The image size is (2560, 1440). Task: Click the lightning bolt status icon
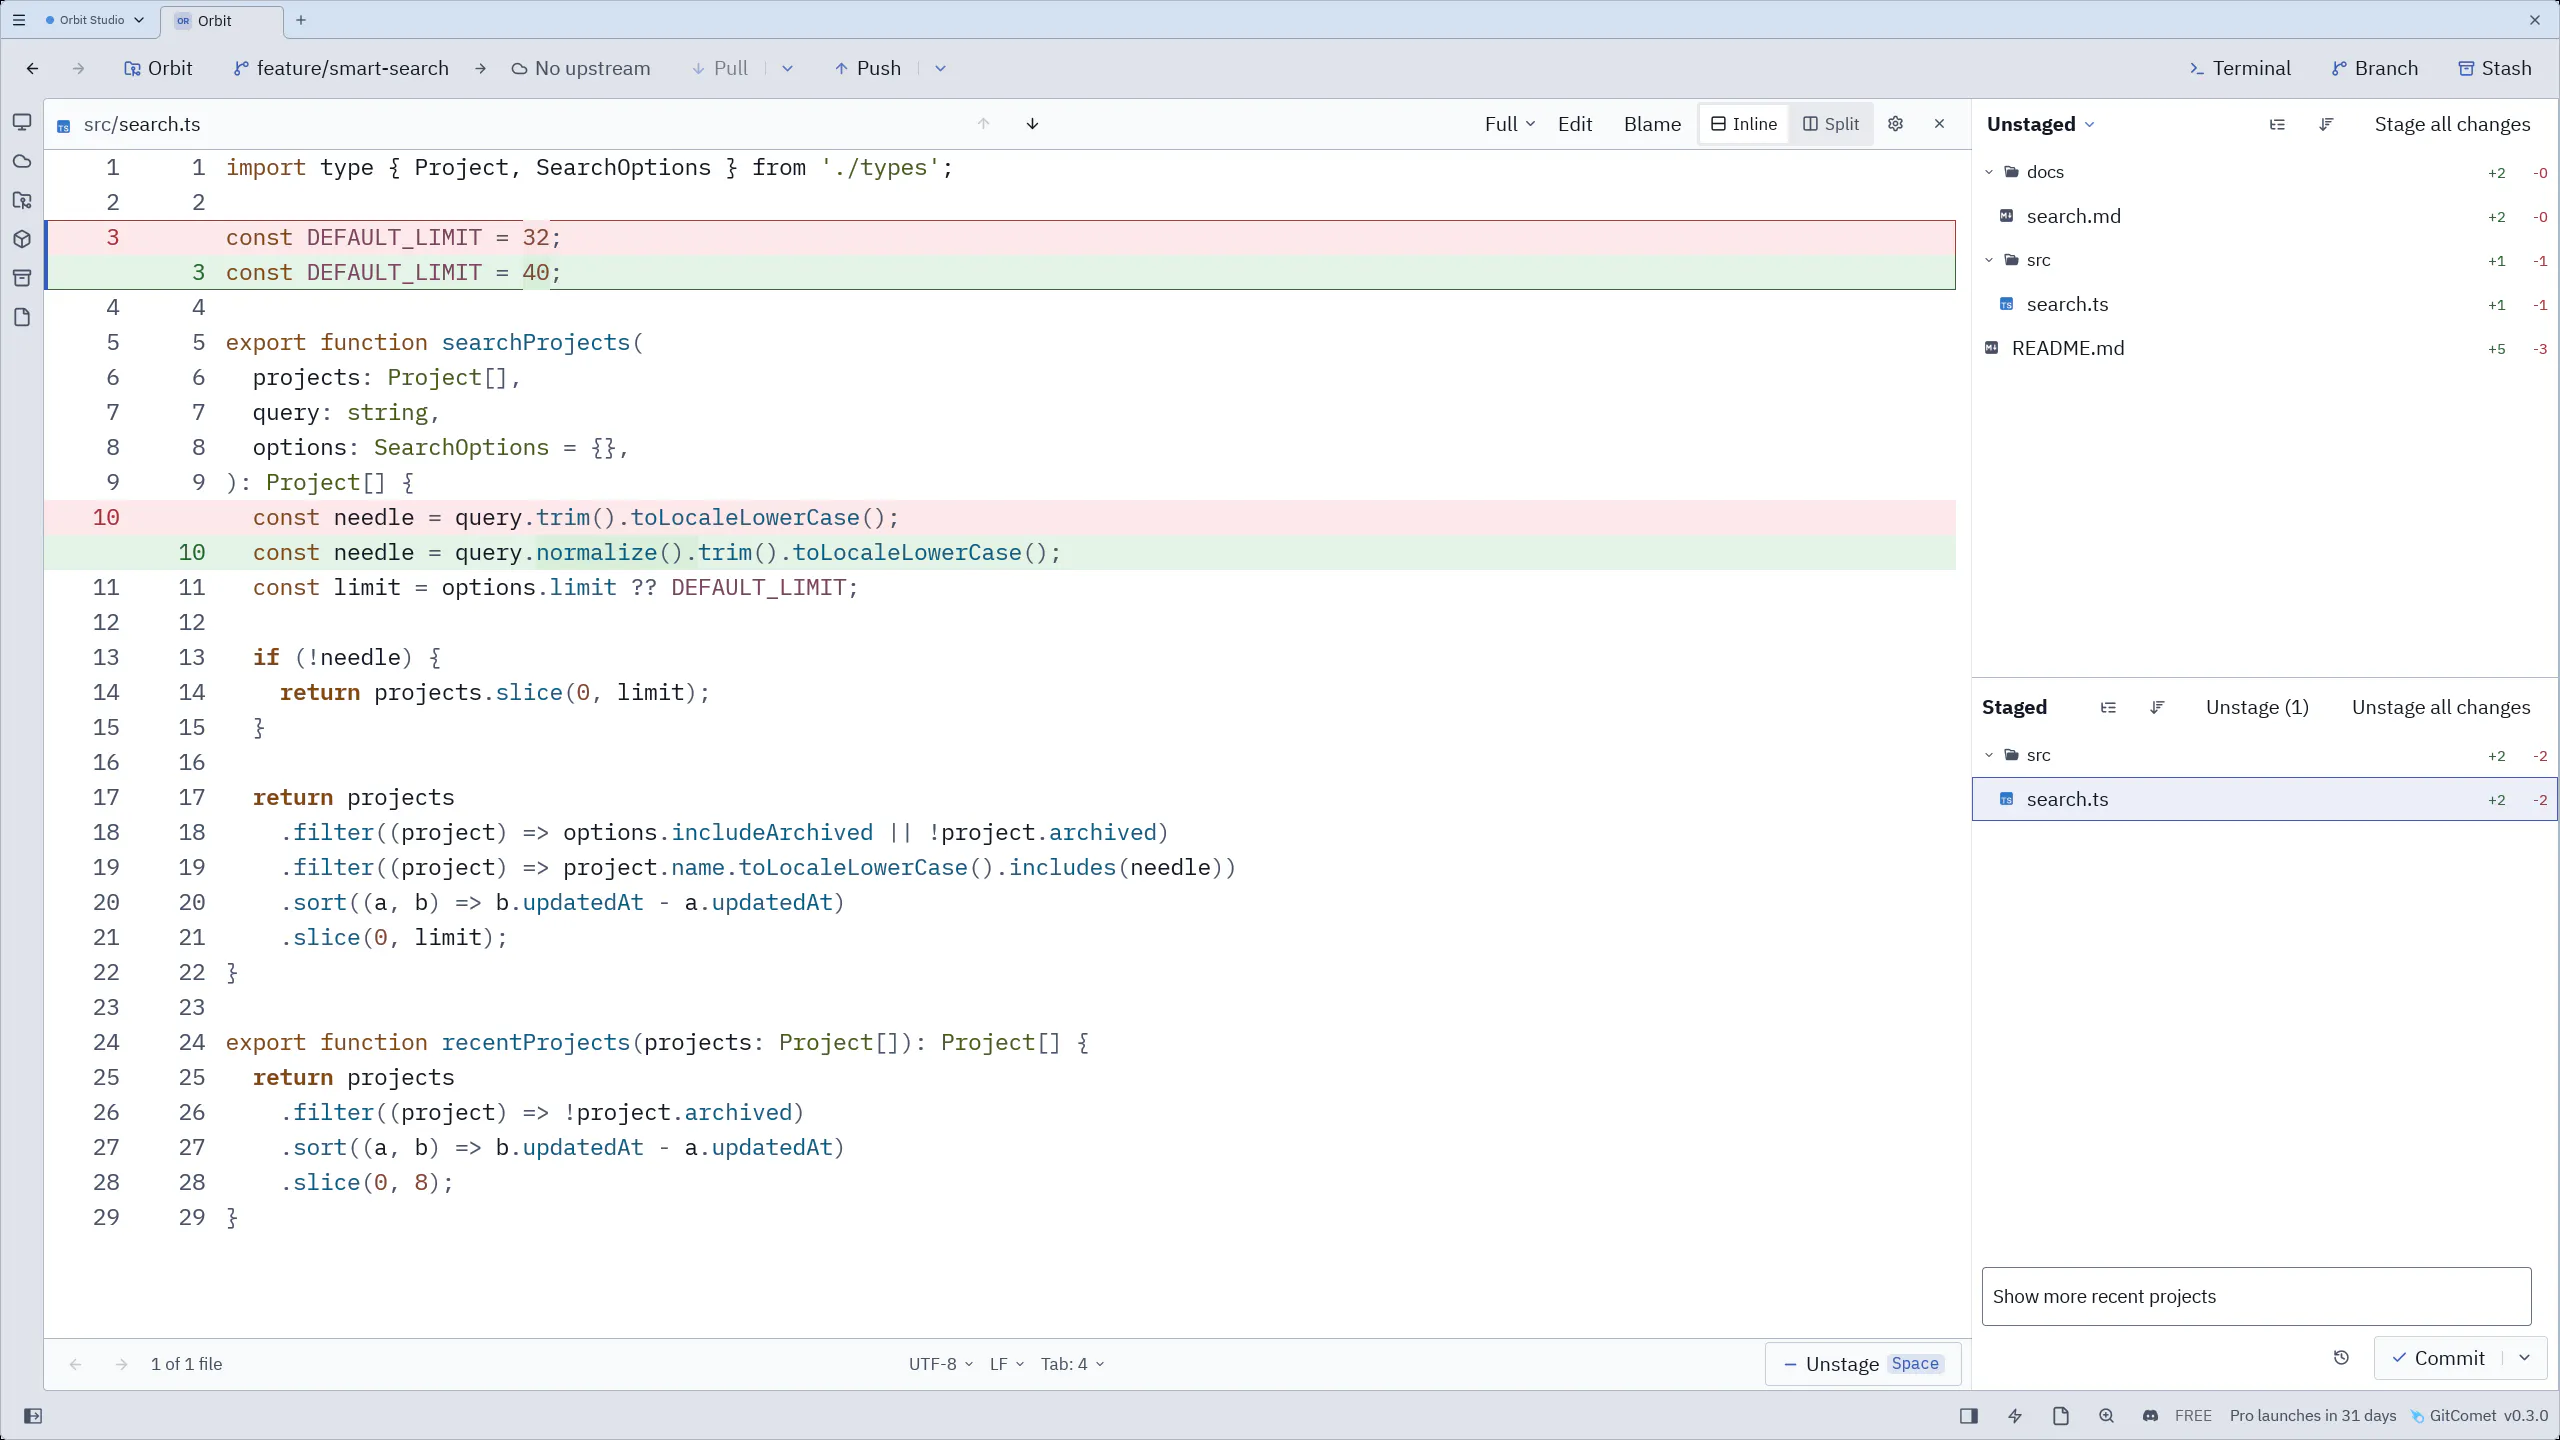2015,1416
